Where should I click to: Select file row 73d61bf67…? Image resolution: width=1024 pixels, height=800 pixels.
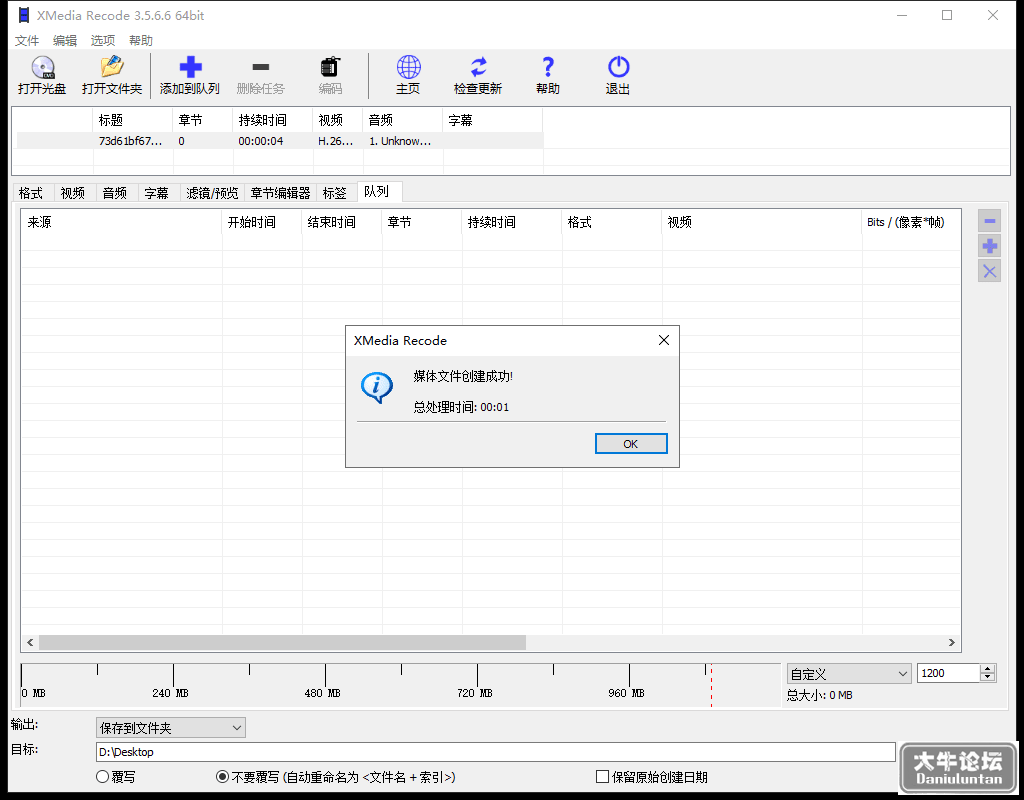tap(280, 141)
